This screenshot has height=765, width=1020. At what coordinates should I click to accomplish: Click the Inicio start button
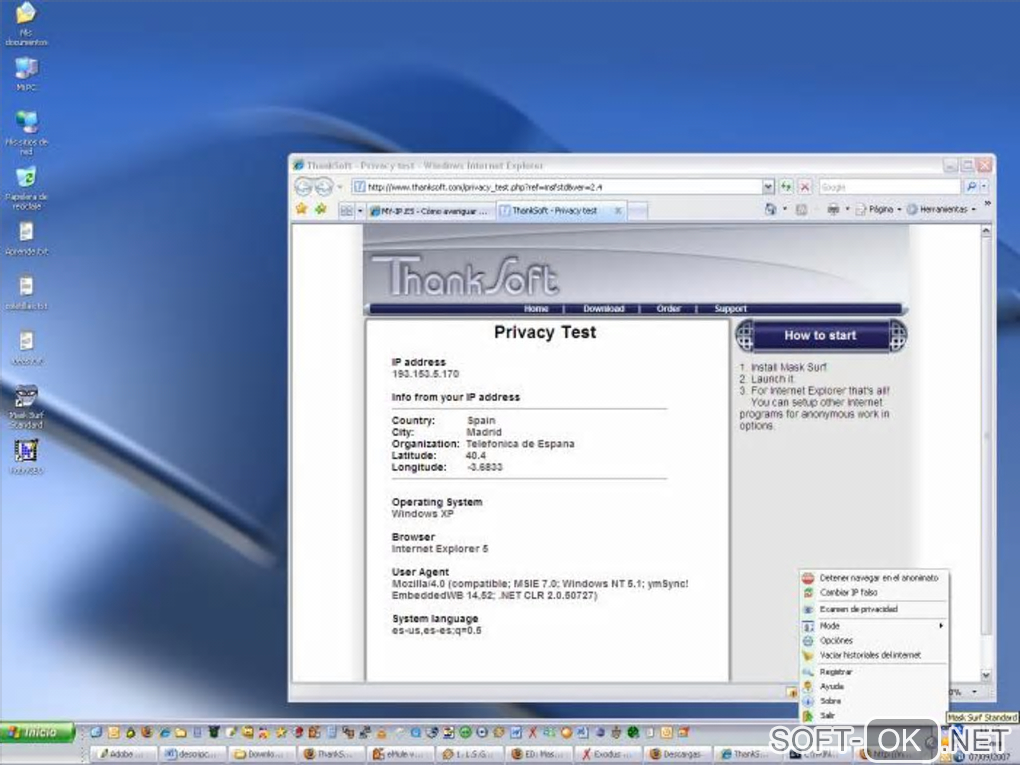click(38, 732)
